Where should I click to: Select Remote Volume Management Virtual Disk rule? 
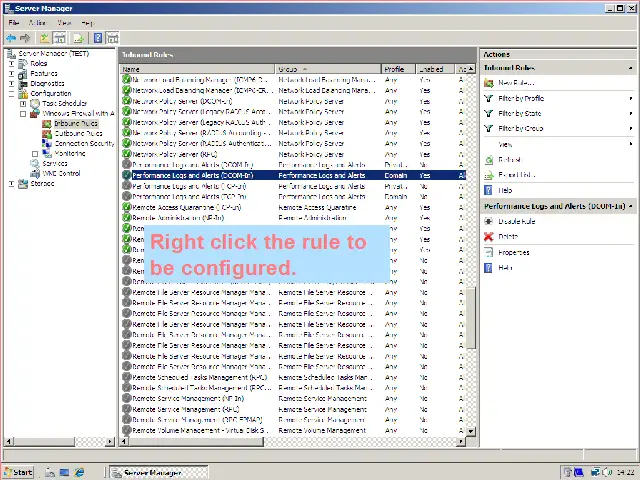293,430
